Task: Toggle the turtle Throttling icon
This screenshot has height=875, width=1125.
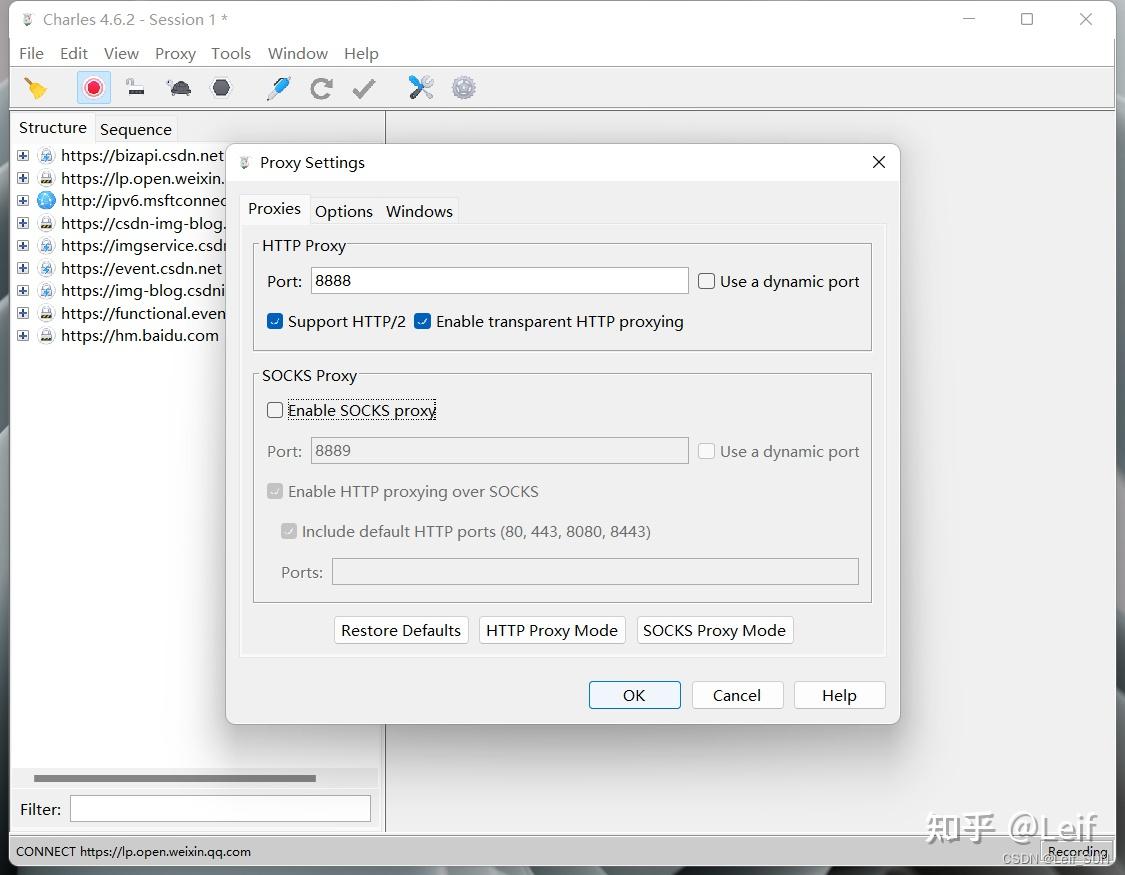Action: 178,88
